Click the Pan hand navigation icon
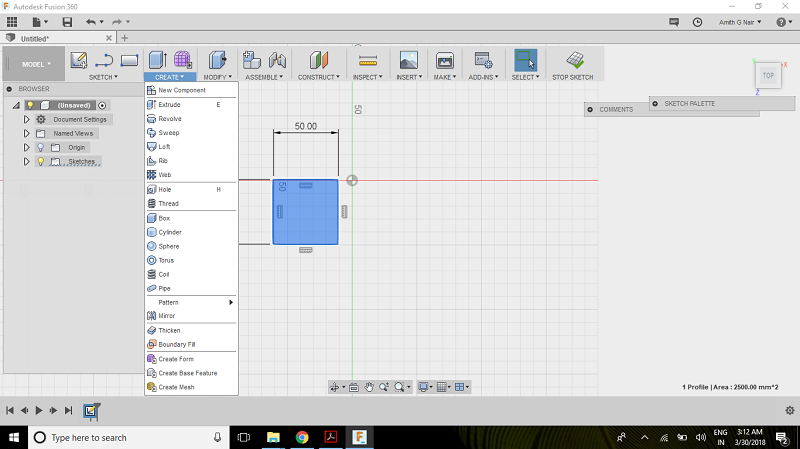This screenshot has width=800, height=449. tap(369, 387)
